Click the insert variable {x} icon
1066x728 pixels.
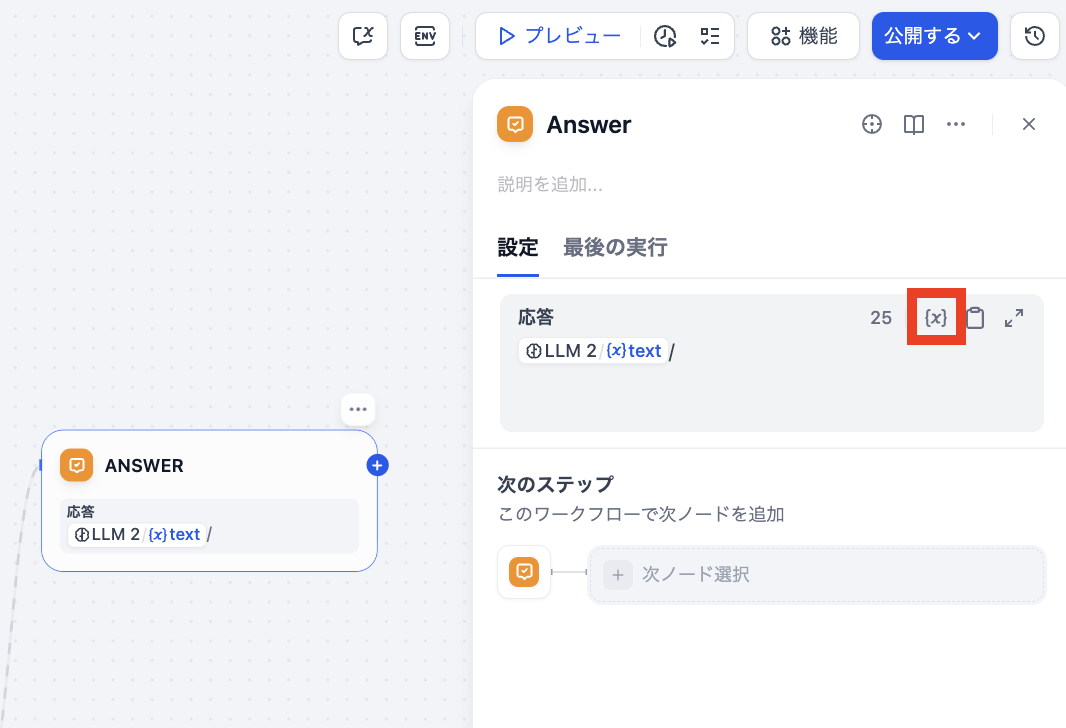pyautogui.click(x=935, y=318)
